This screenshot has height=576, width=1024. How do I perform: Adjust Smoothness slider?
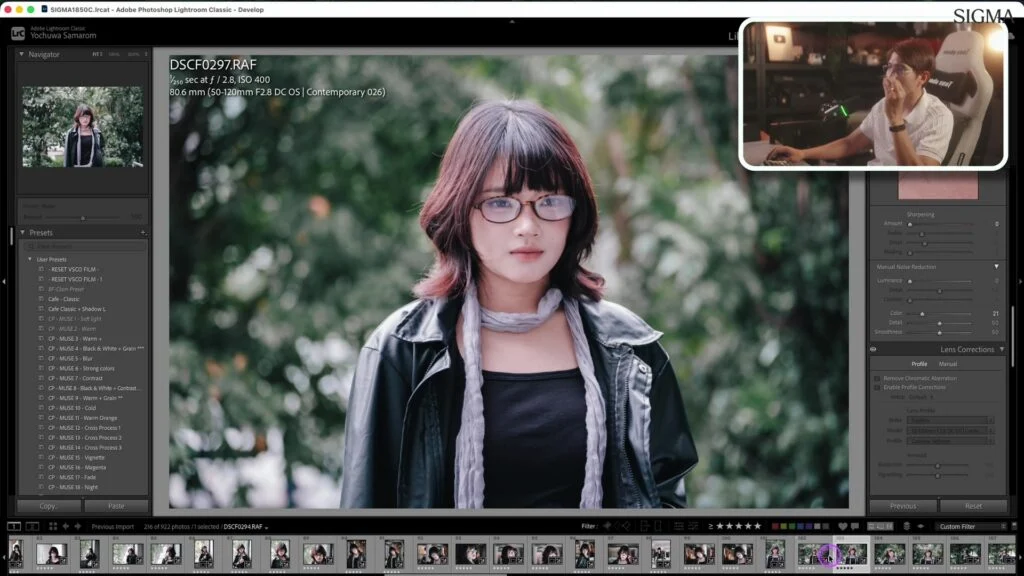pyautogui.click(x=940, y=332)
